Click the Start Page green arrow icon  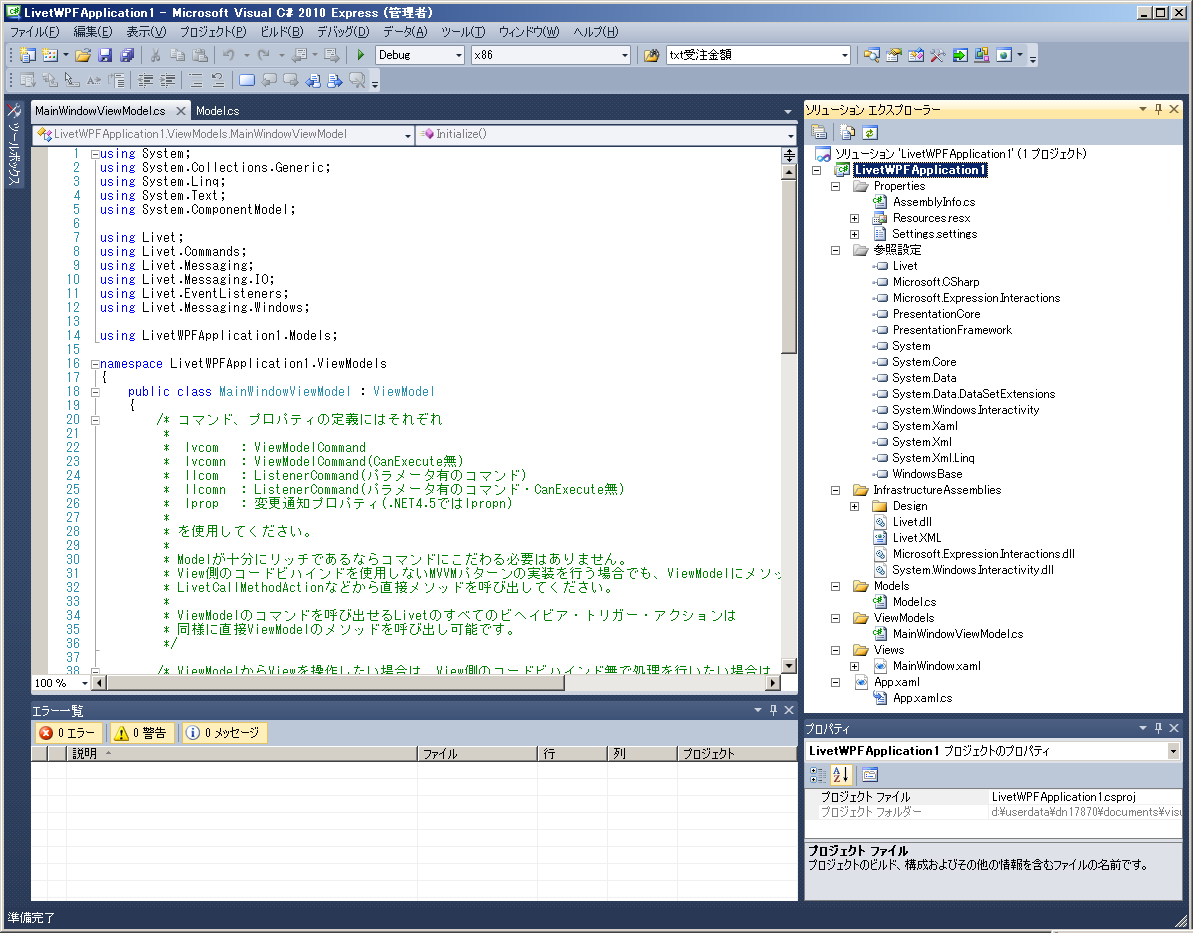click(959, 55)
